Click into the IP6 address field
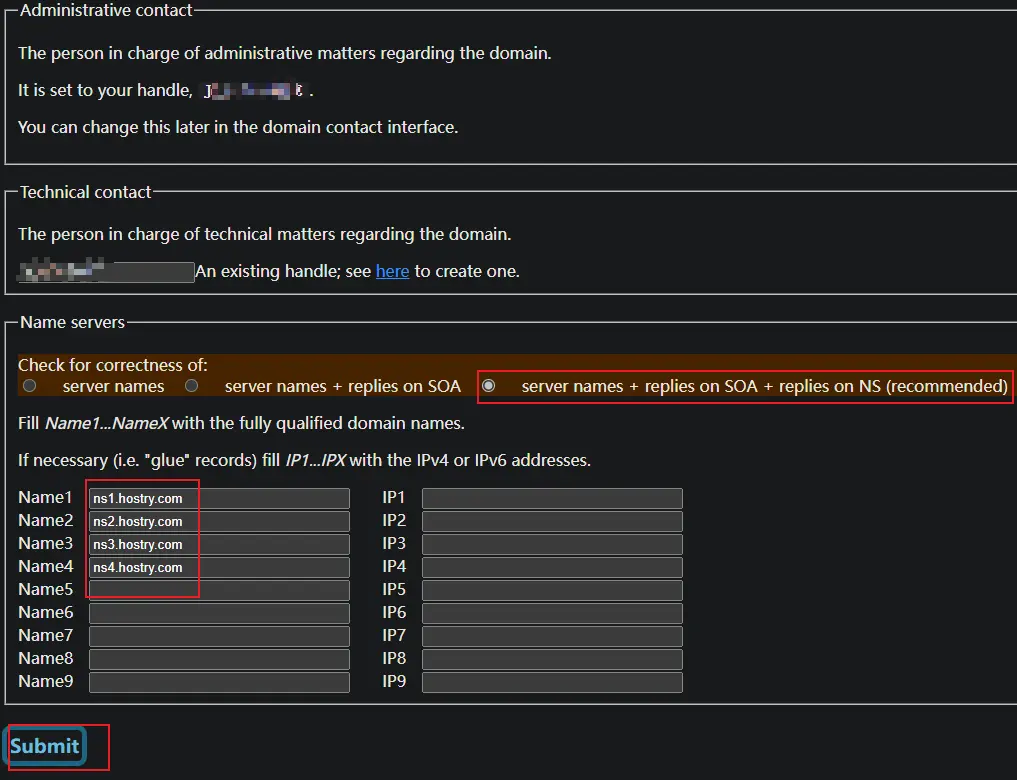Viewport: 1017px width, 780px height. click(552, 613)
